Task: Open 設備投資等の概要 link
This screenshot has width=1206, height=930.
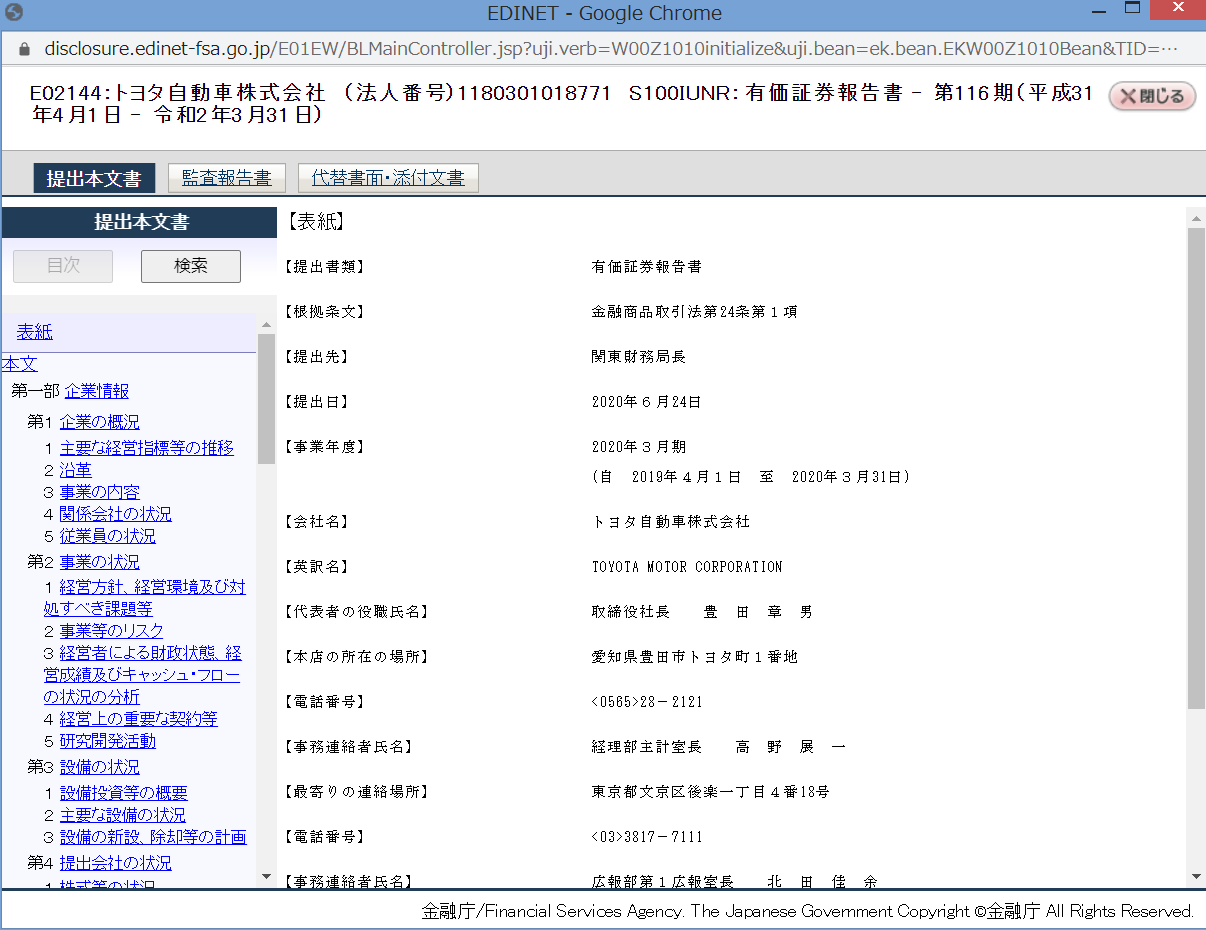Action: 124,793
